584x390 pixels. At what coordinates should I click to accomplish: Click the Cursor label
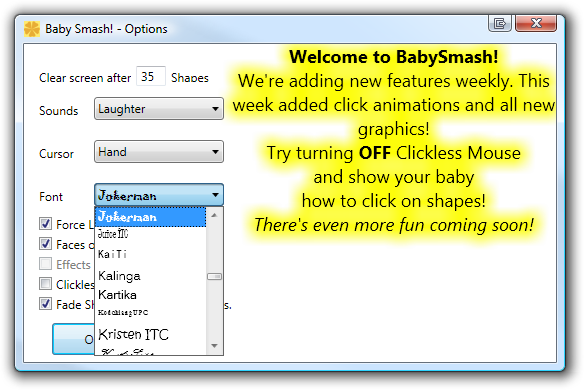(56, 154)
